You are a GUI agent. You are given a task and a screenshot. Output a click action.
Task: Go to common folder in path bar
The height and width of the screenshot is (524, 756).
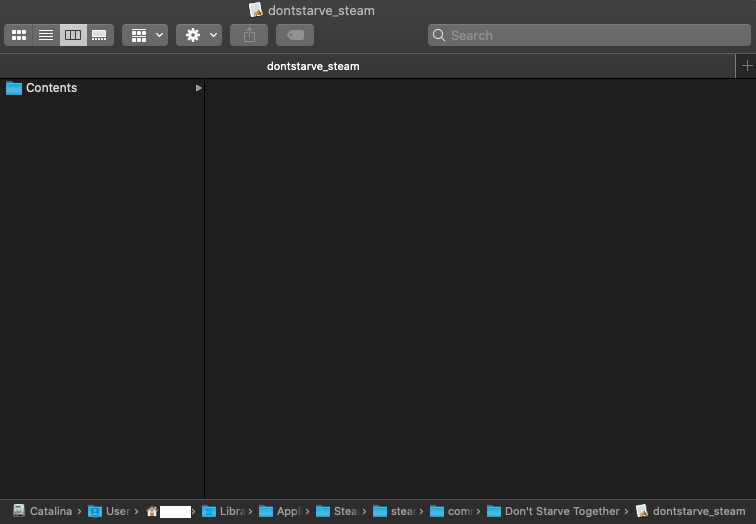point(451,511)
